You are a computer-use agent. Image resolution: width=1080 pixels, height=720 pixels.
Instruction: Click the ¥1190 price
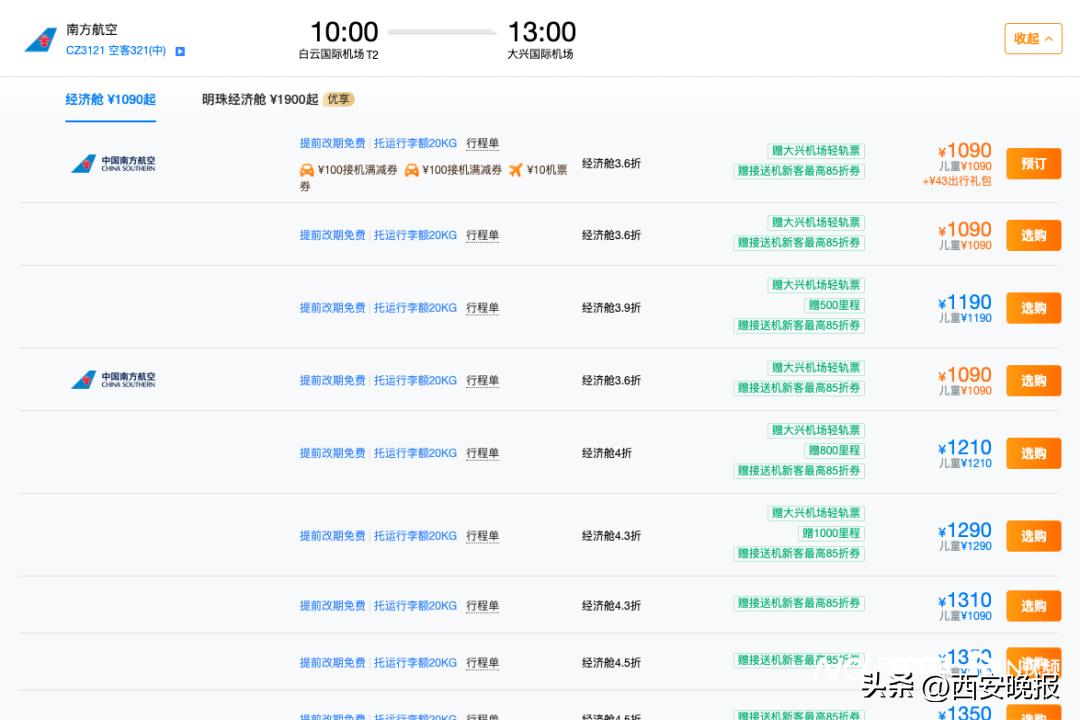964,302
